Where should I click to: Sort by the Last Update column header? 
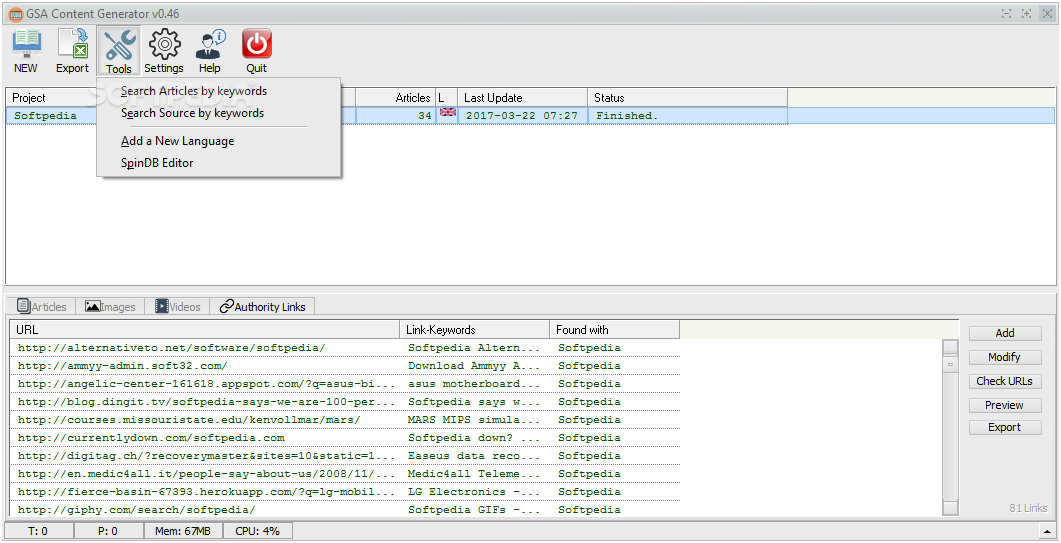522,98
